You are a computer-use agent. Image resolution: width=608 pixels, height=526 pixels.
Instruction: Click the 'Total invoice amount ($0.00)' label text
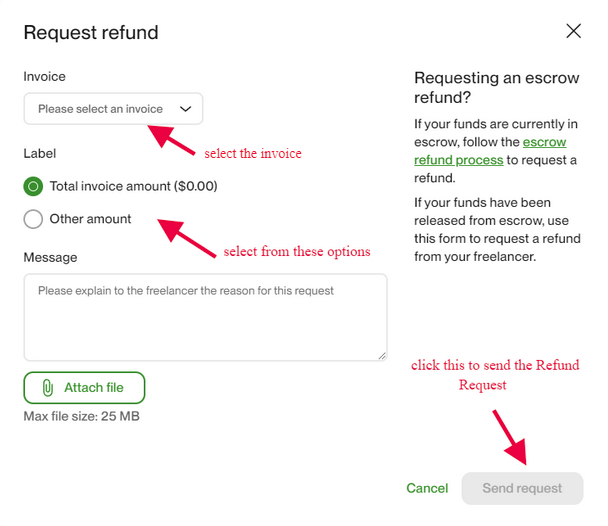pos(133,186)
